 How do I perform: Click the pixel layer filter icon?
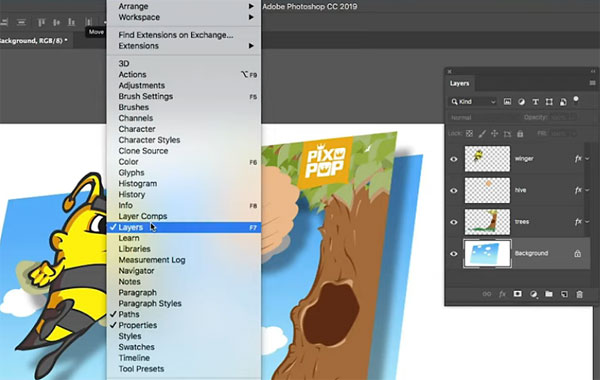(x=507, y=102)
